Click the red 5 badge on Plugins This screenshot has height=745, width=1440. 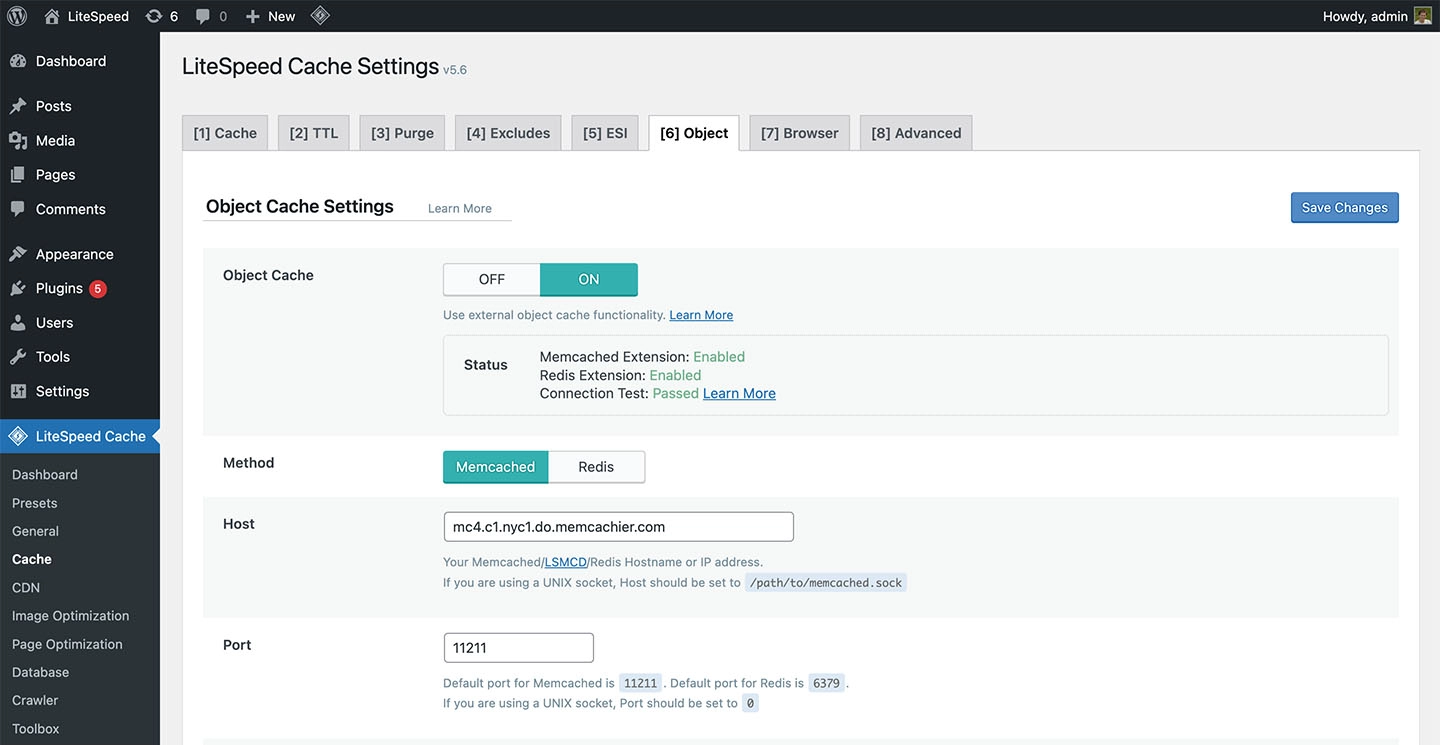pyautogui.click(x=97, y=289)
